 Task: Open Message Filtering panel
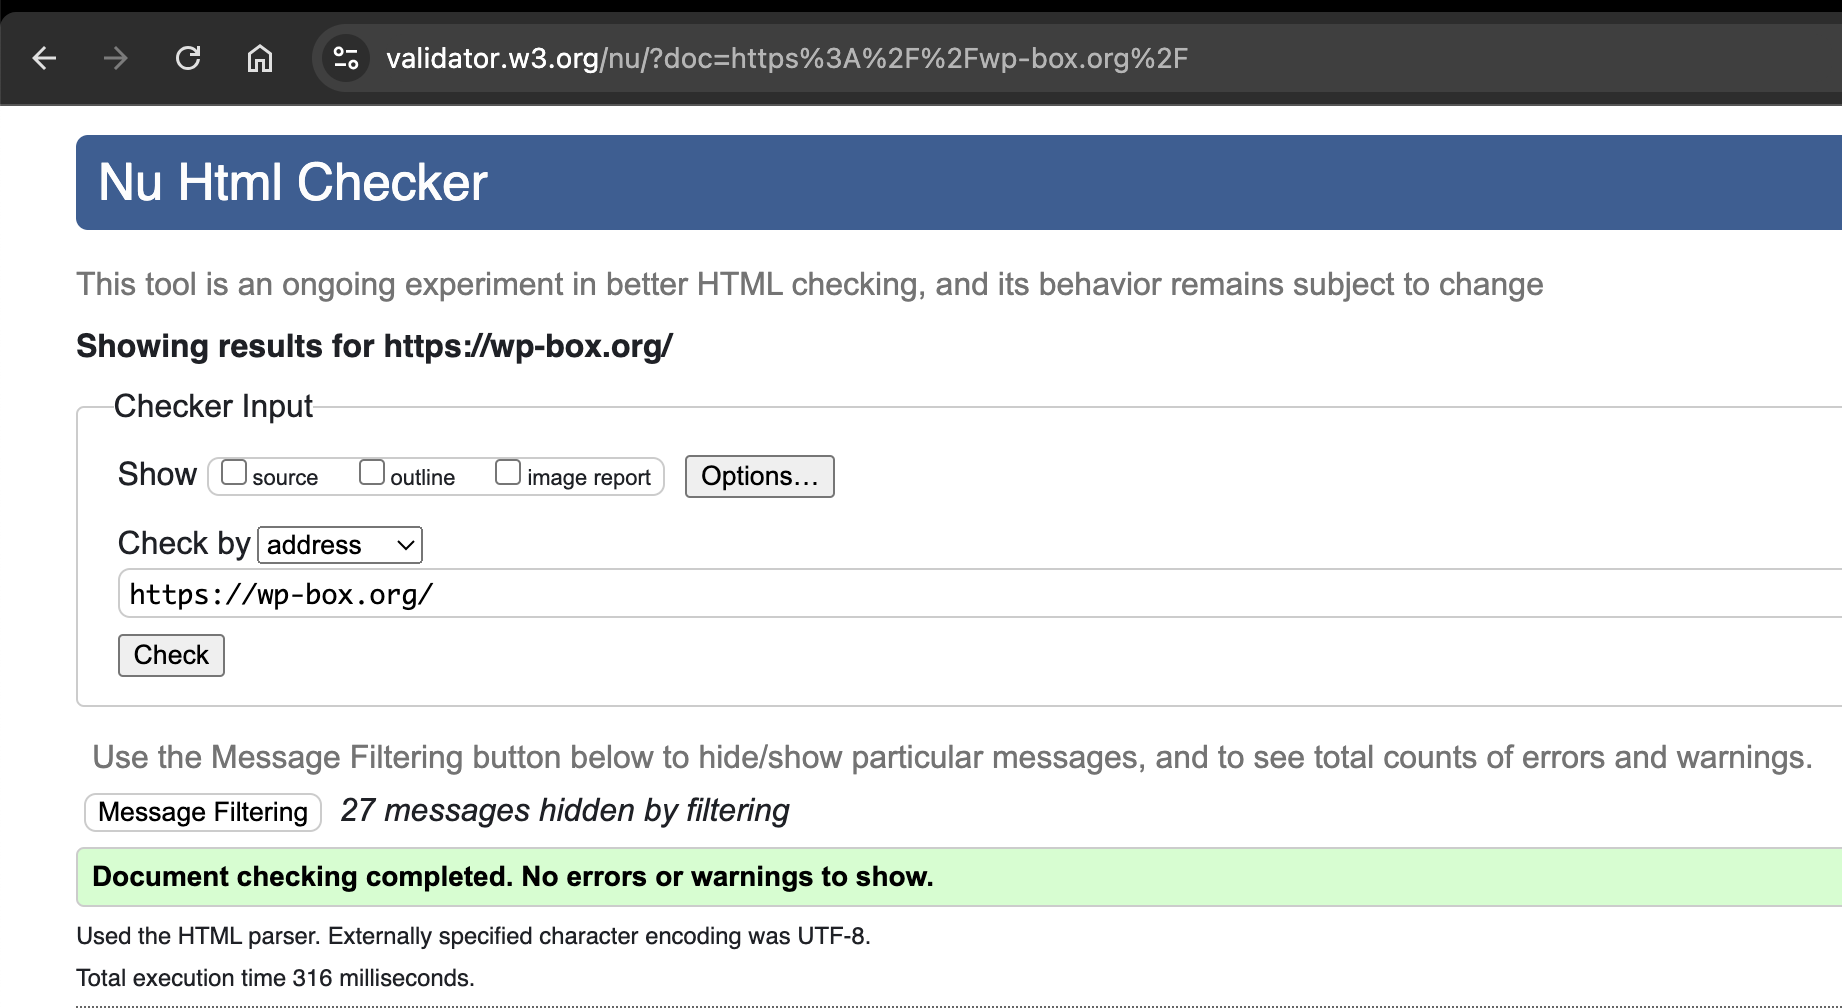203,812
